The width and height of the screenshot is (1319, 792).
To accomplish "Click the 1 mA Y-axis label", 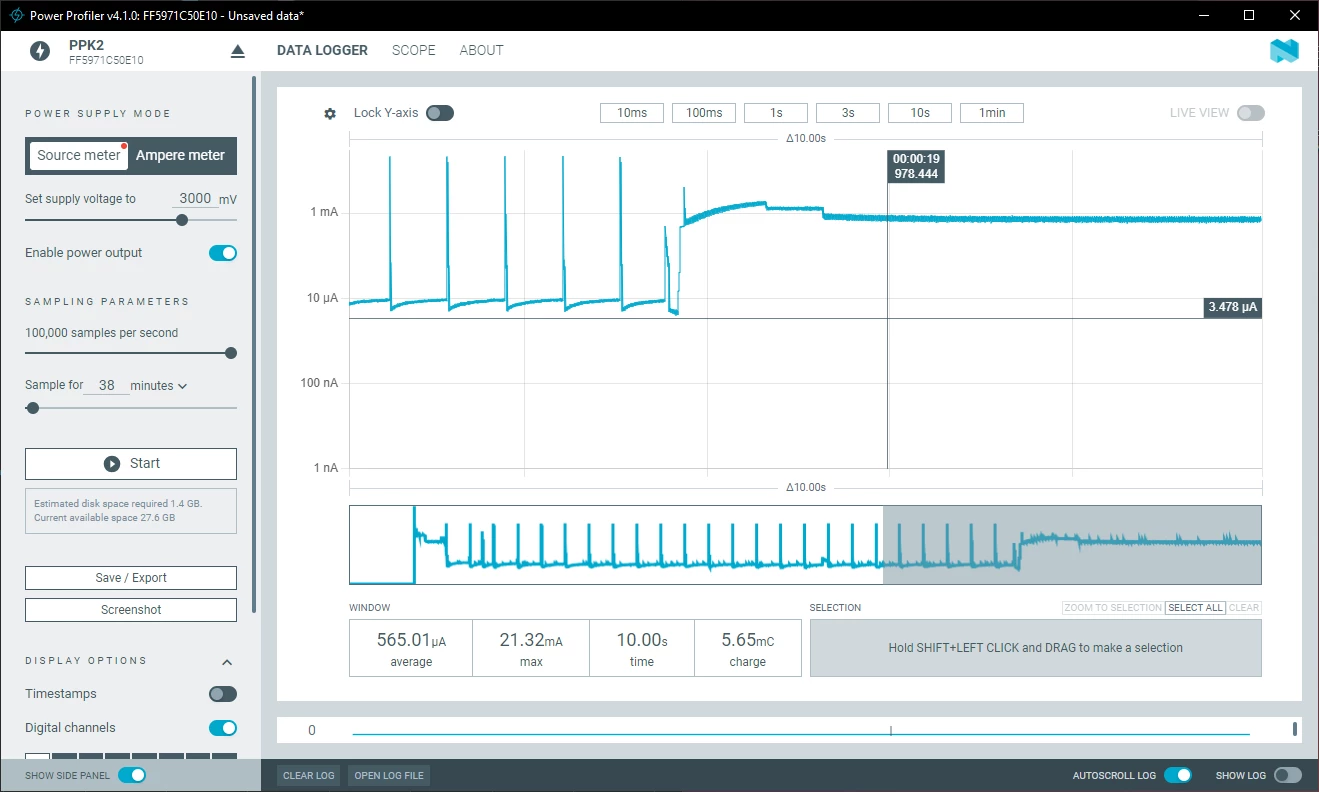I will (325, 212).
